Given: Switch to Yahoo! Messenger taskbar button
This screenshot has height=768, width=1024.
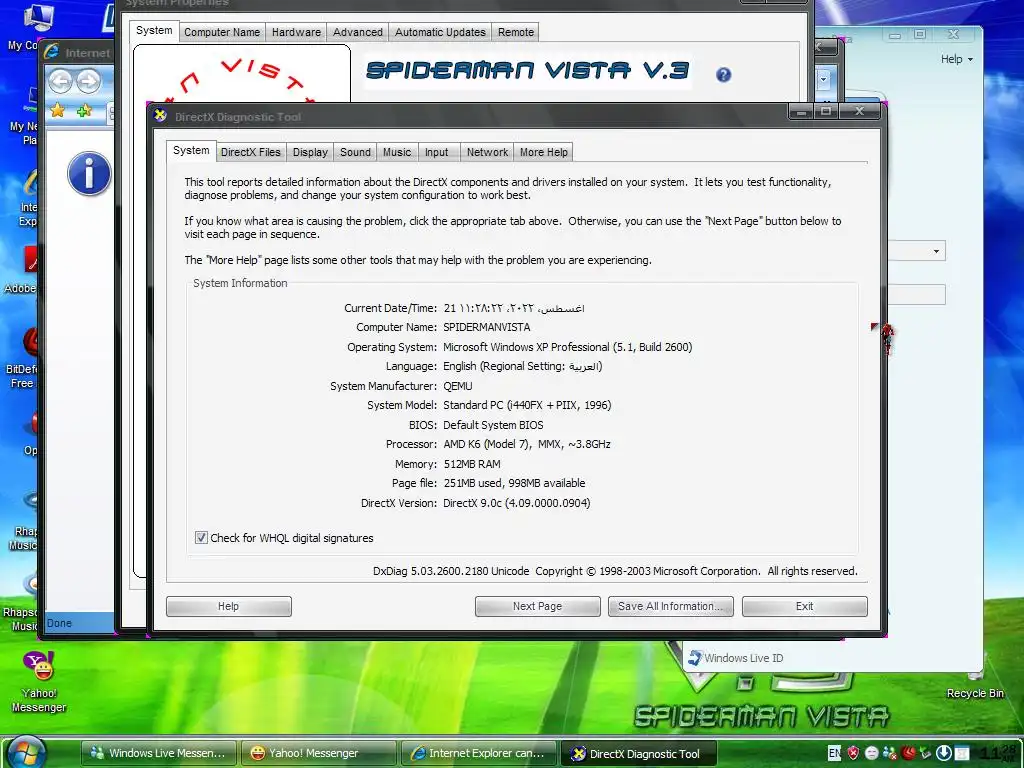Looking at the screenshot, I should click(318, 753).
